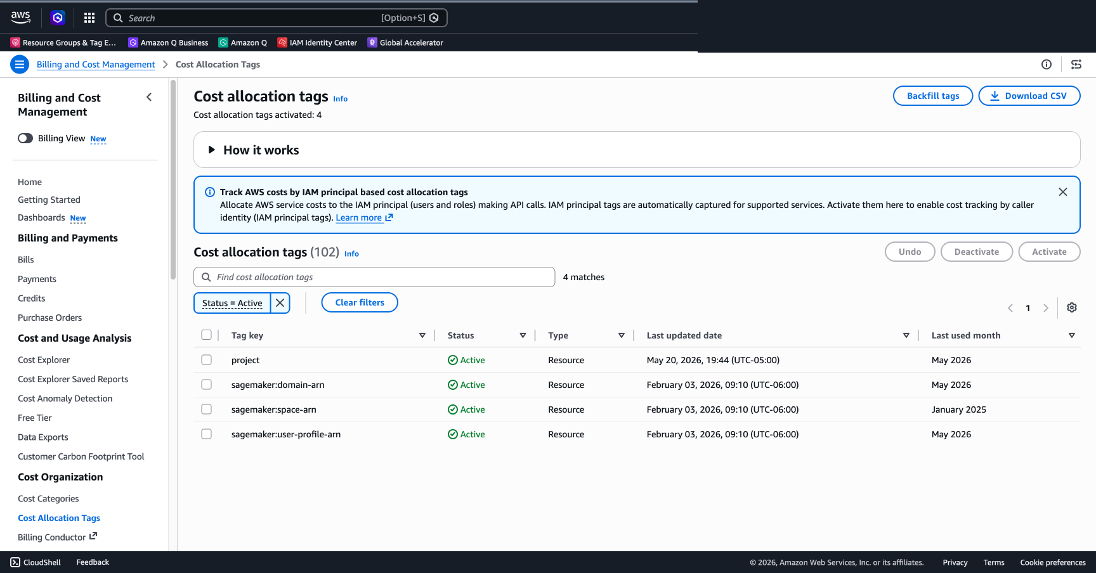Follow the Learn more link in banner
This screenshot has width=1096, height=573.
click(364, 218)
